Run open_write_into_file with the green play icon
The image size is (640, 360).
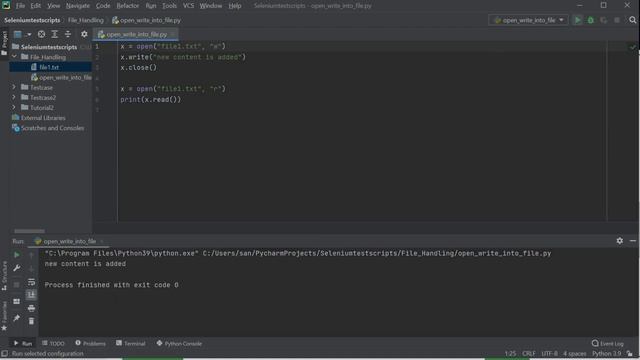coord(578,20)
